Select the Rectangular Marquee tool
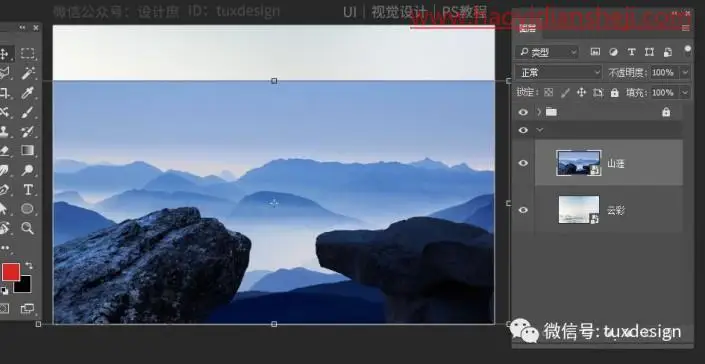Screen dimensions: 705x364 pyautogui.click(x=27, y=53)
